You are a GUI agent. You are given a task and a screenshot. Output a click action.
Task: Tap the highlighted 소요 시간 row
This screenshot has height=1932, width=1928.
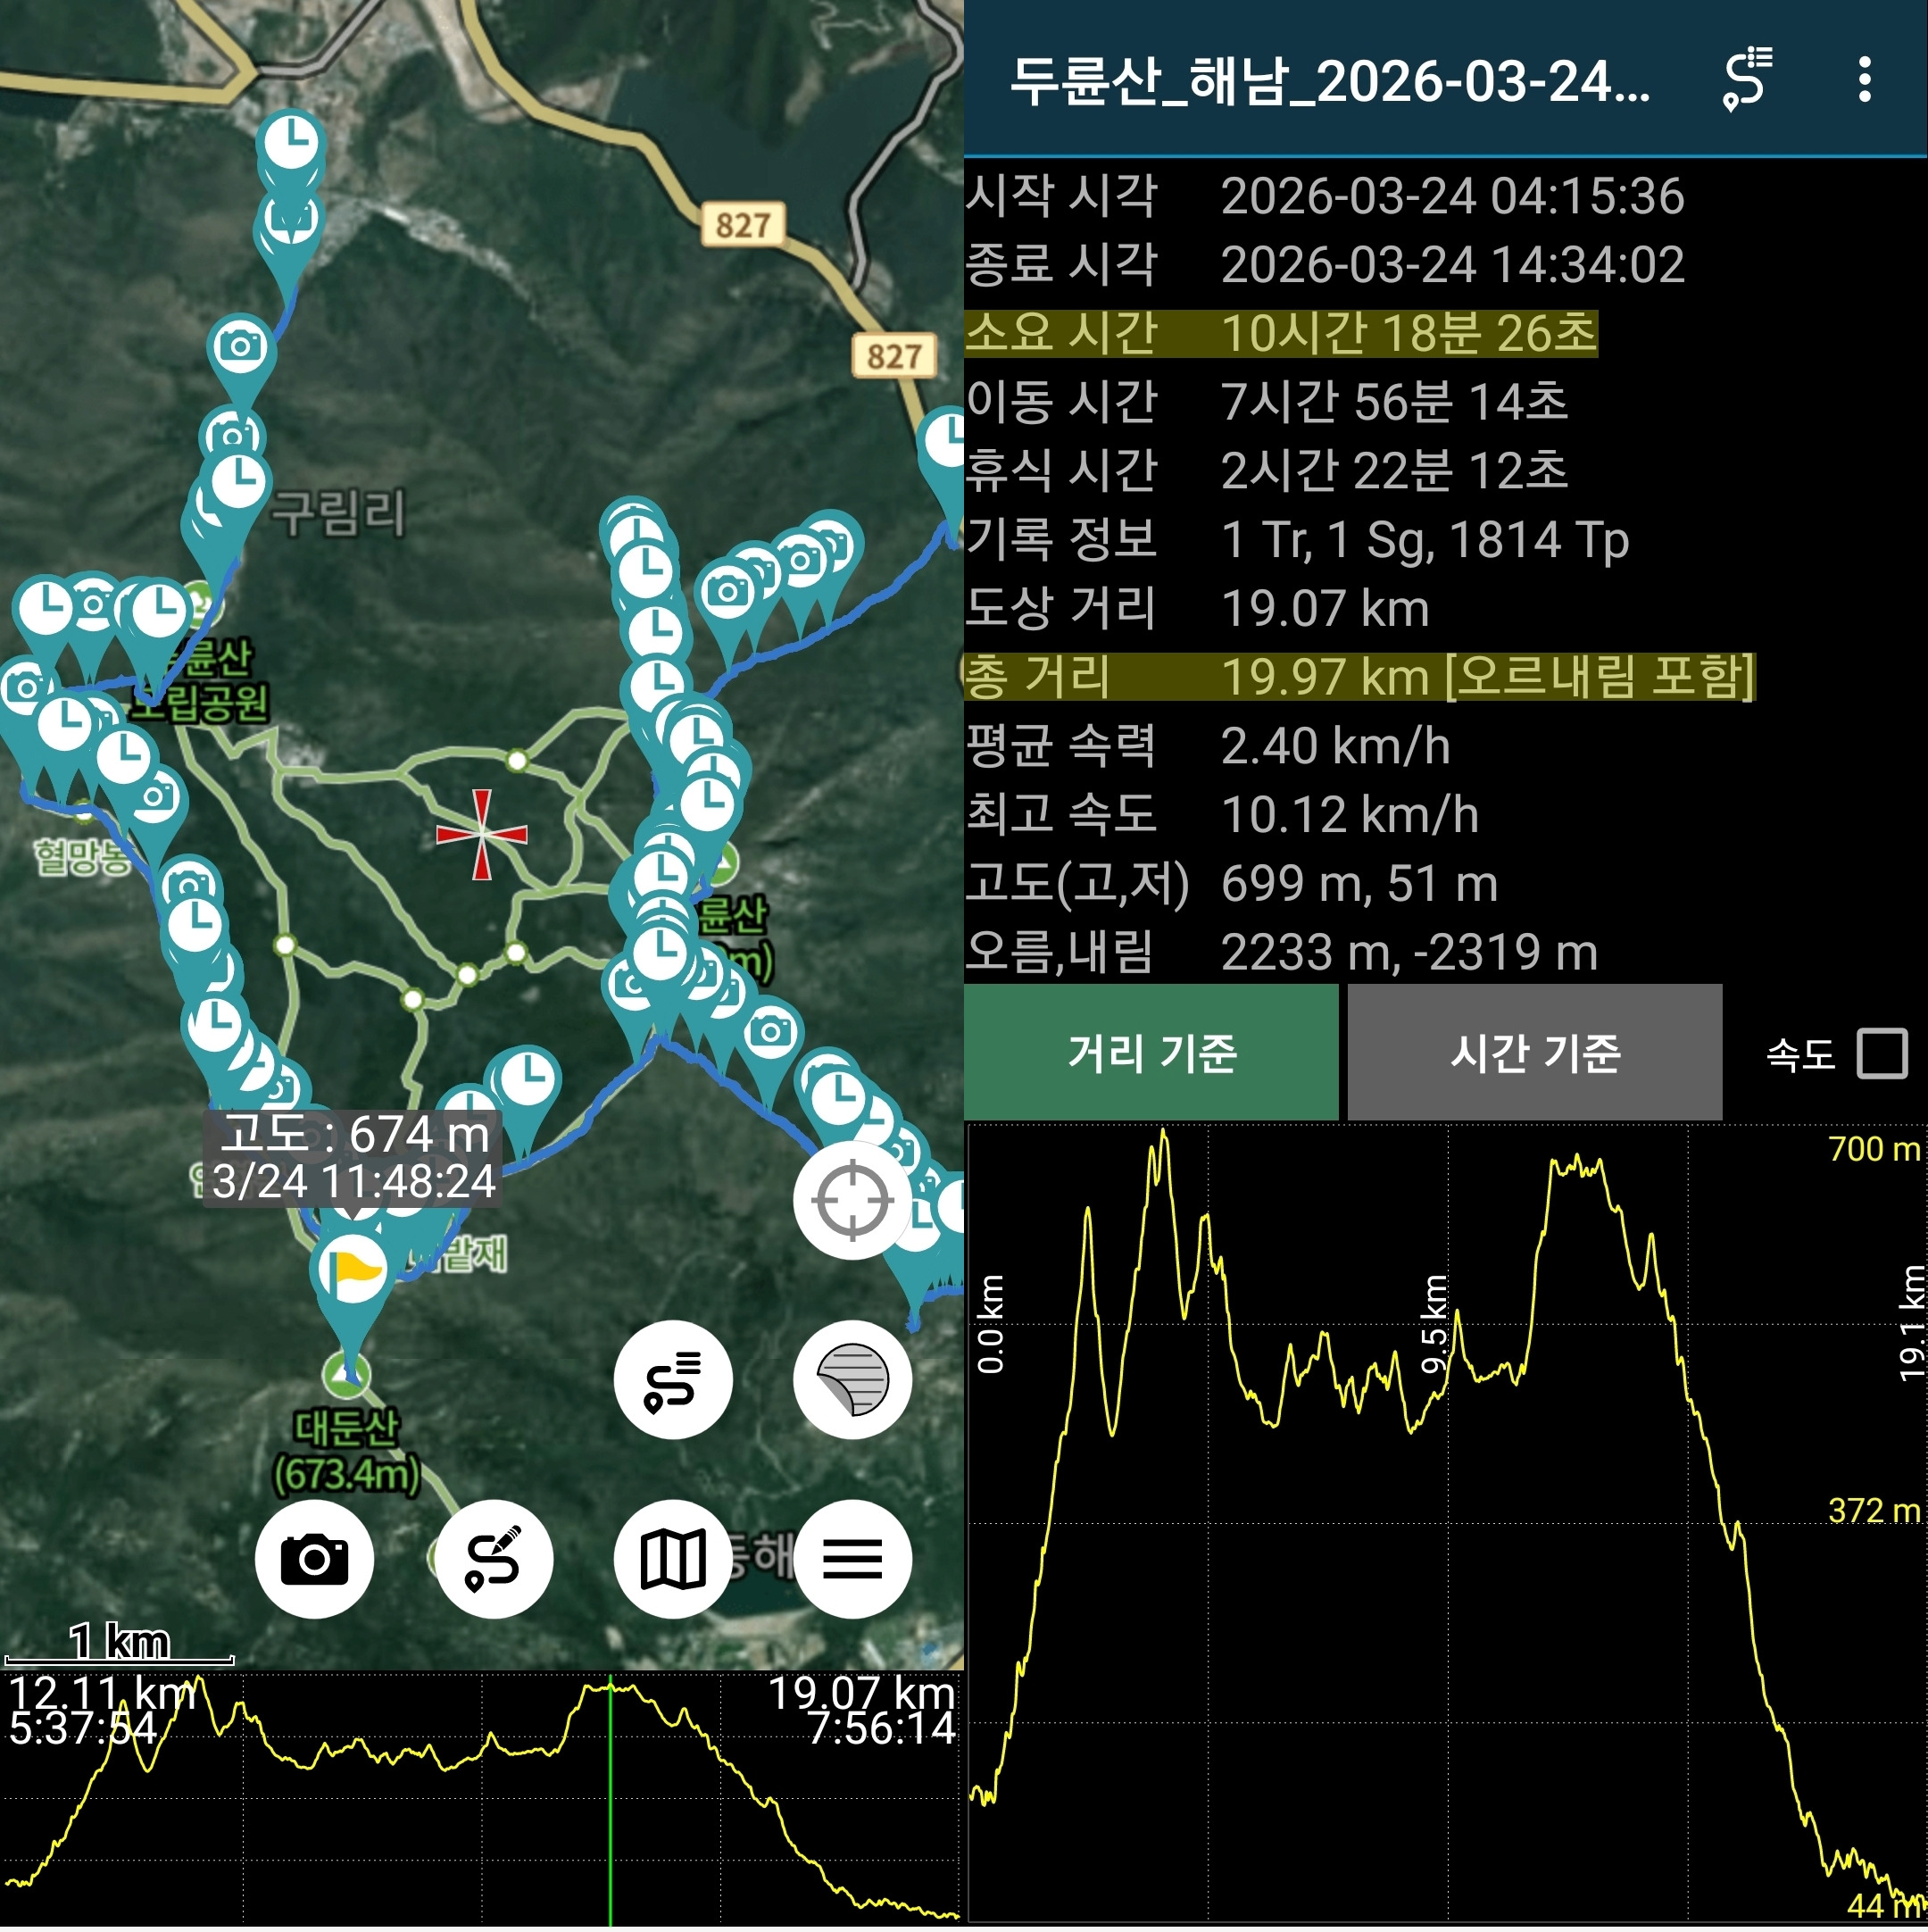1280,333
